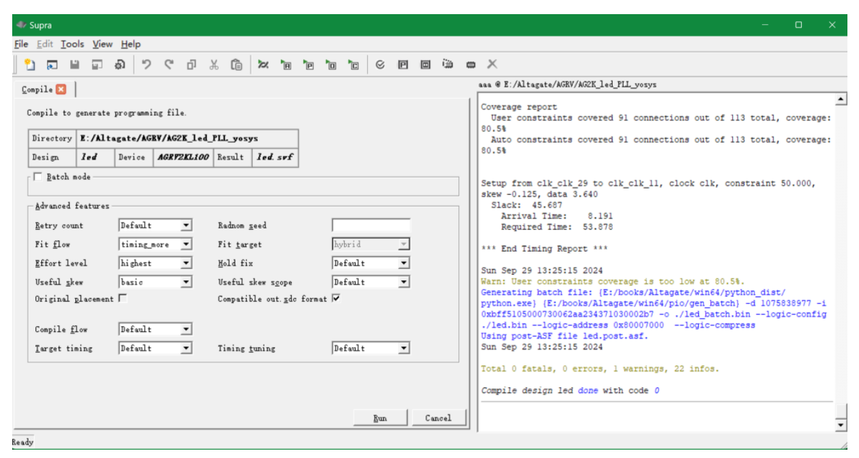Open the Fit flow dropdown

(156, 244)
